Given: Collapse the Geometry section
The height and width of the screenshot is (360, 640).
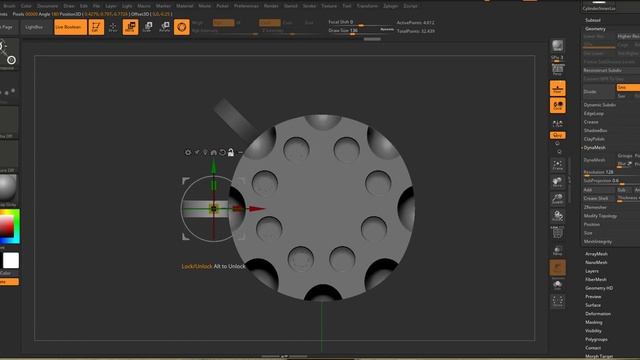Looking at the screenshot, I should click(x=595, y=29).
